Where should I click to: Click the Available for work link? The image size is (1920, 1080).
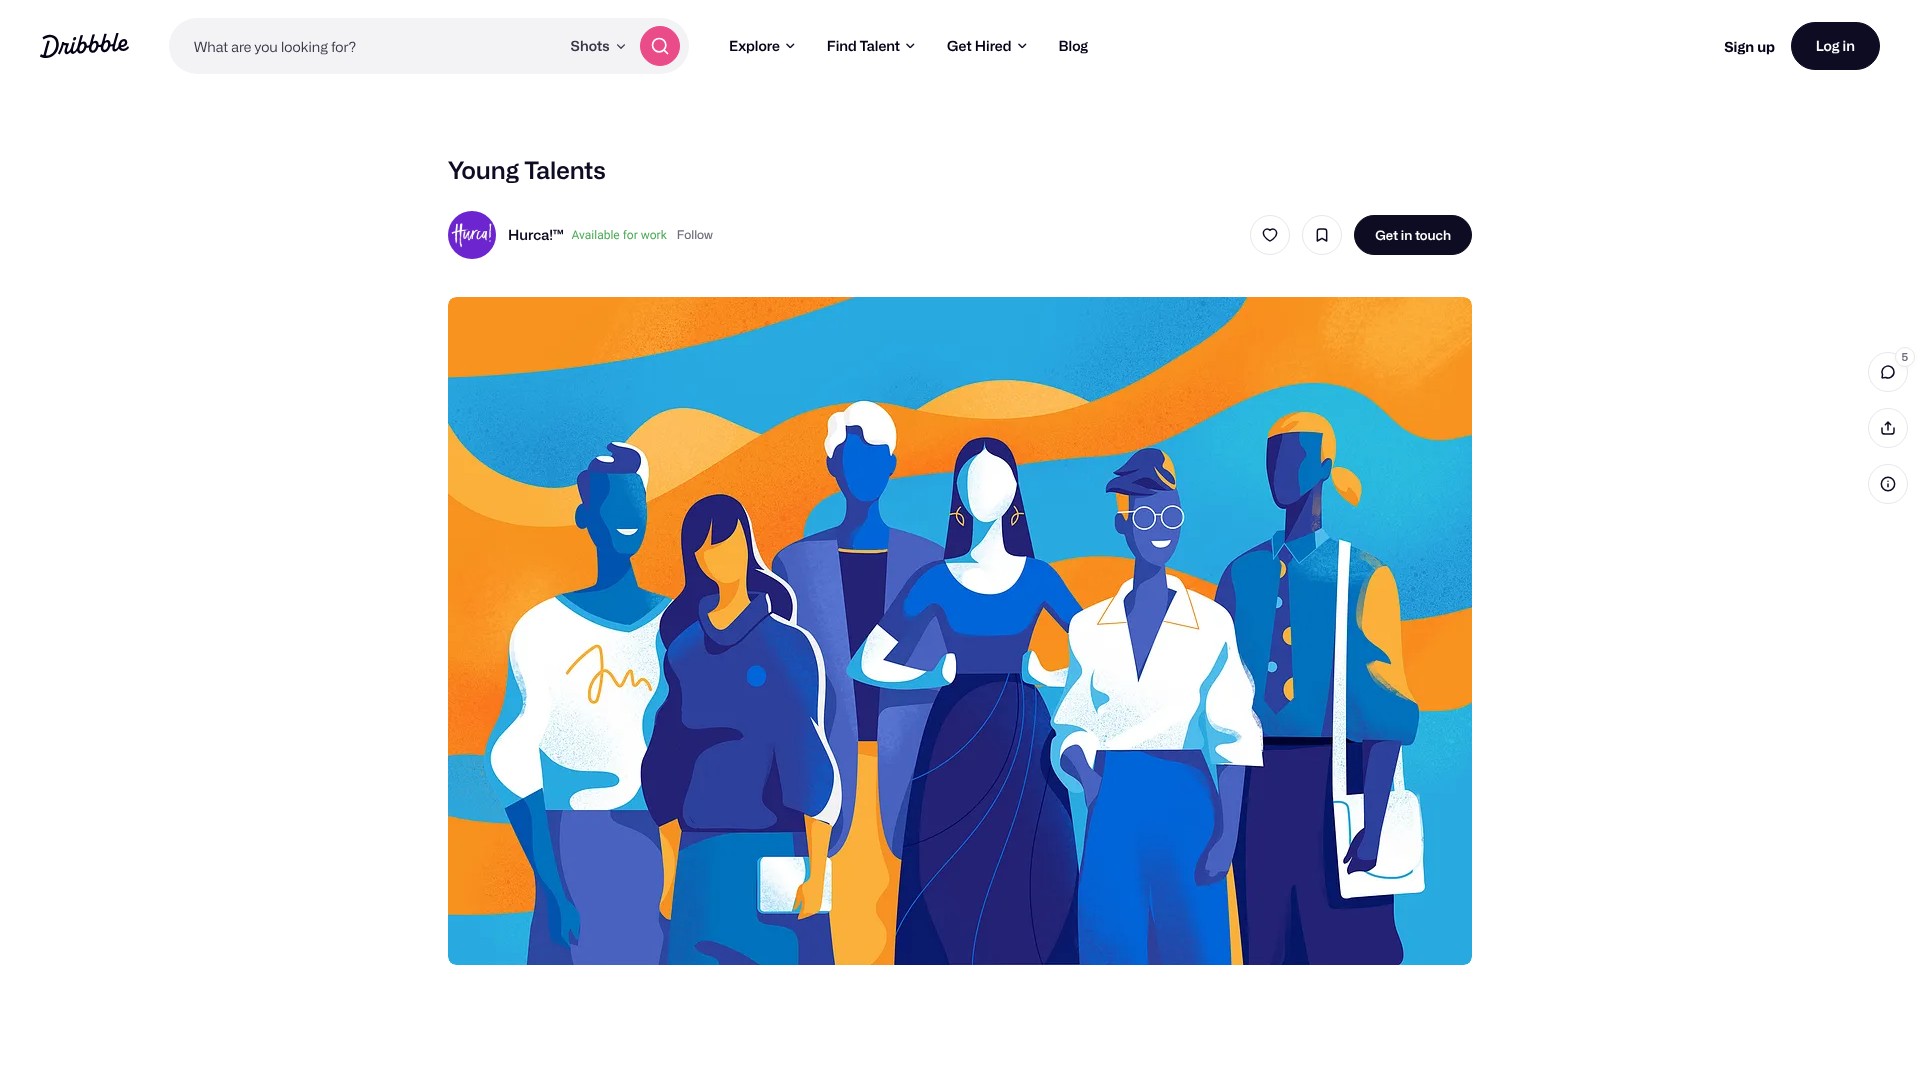619,235
